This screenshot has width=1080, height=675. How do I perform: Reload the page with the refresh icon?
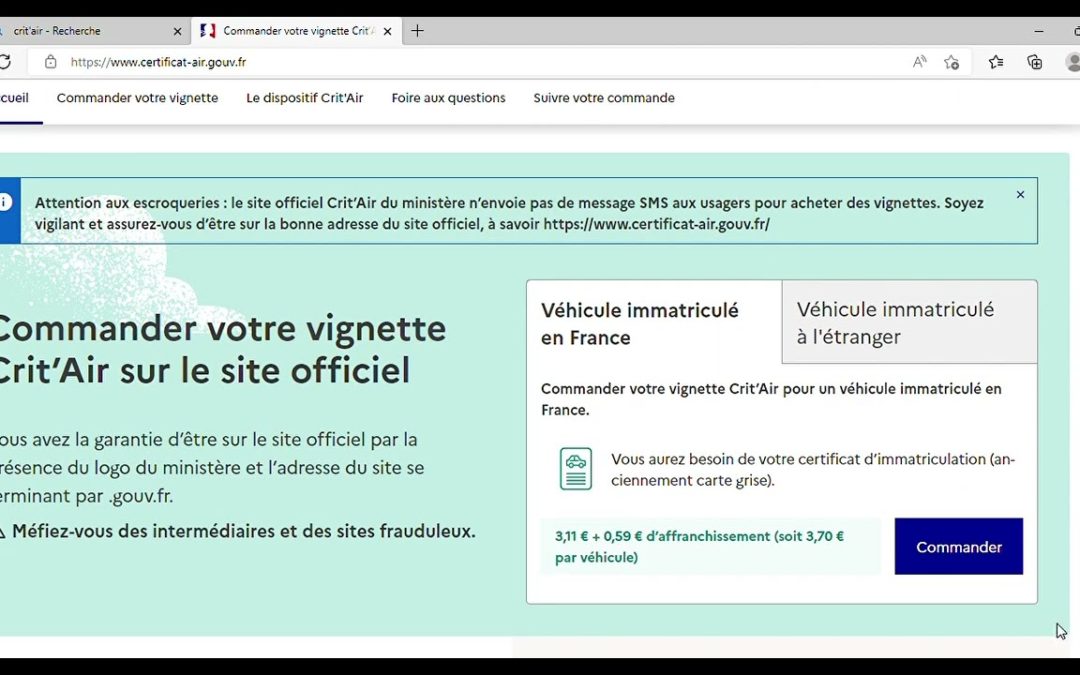[x=4, y=62]
